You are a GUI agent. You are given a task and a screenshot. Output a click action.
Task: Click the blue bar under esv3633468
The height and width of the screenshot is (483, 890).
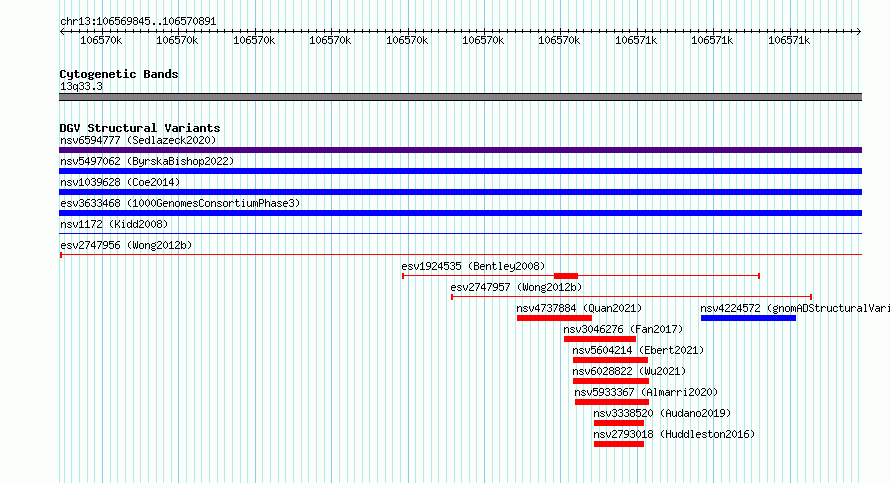click(460, 213)
